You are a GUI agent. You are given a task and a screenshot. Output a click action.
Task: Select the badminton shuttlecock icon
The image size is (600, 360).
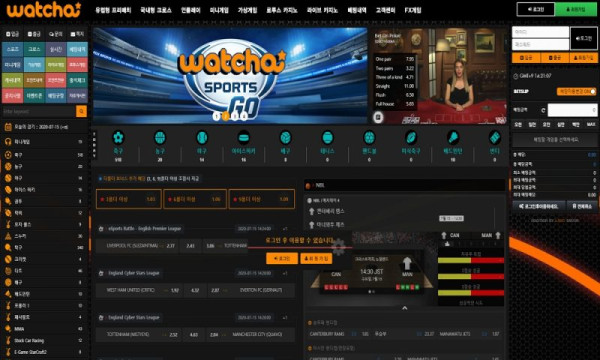pos(453,137)
